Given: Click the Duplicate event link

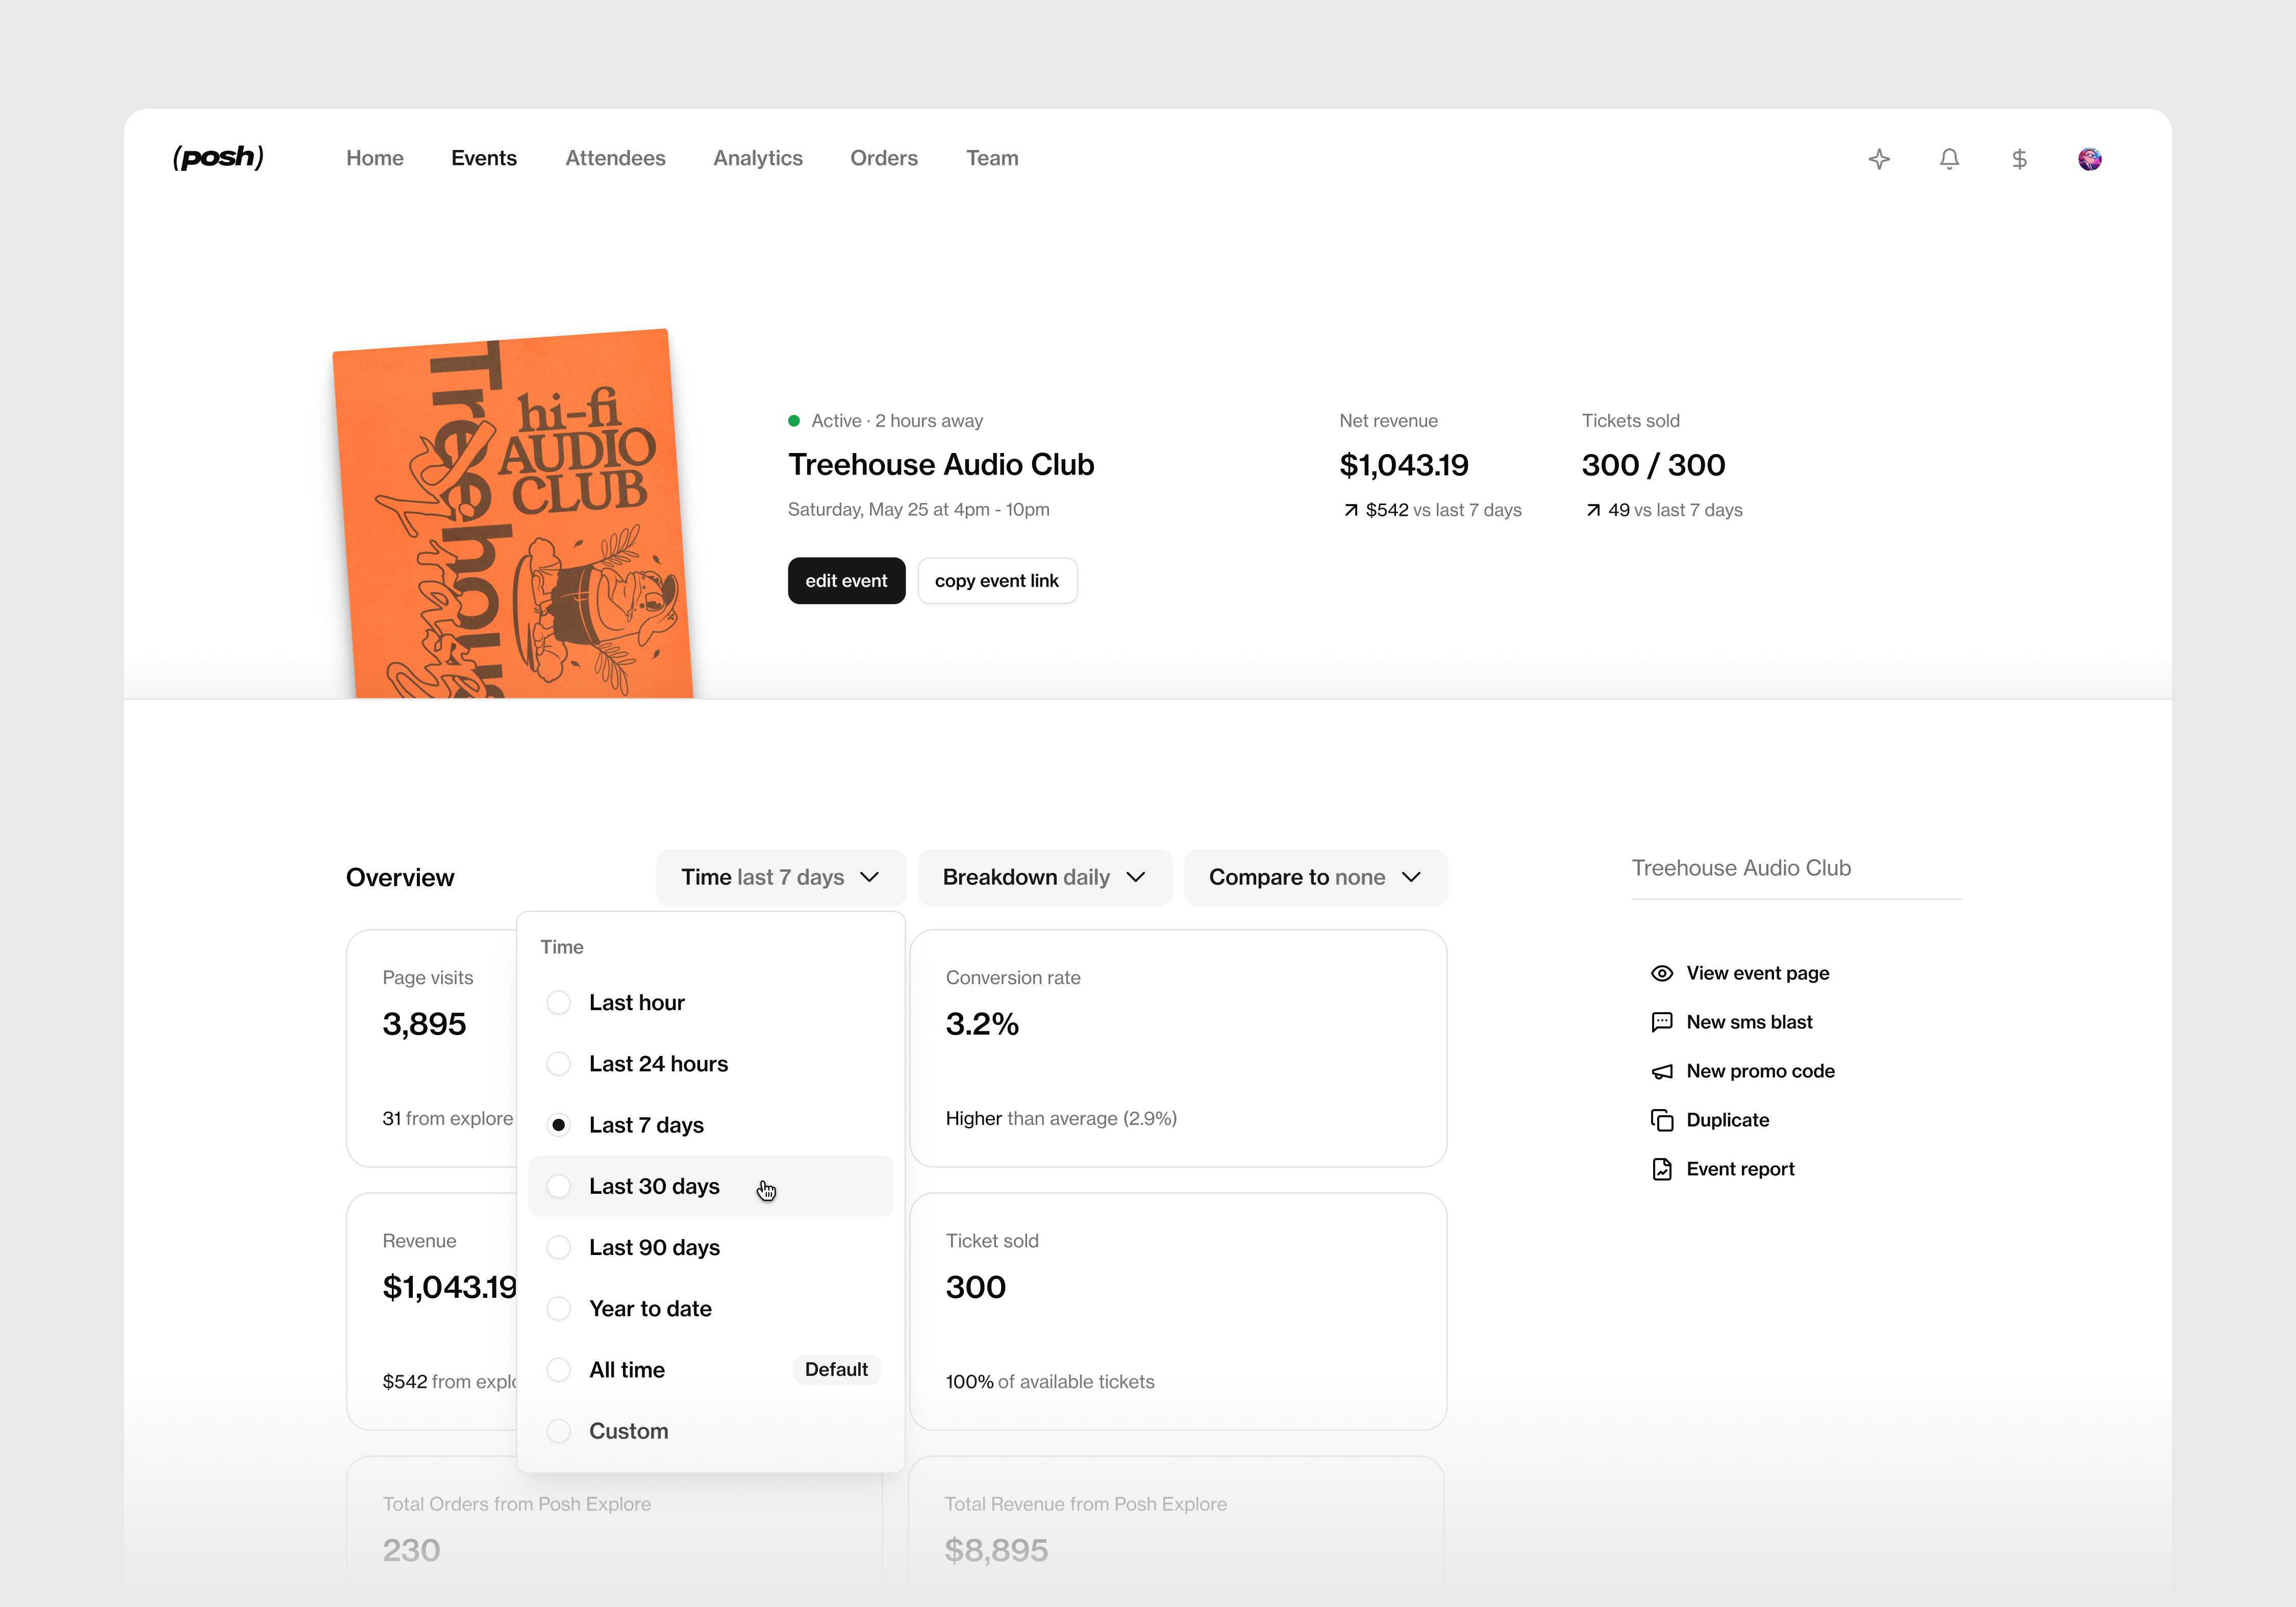Looking at the screenshot, I should [x=1727, y=1120].
